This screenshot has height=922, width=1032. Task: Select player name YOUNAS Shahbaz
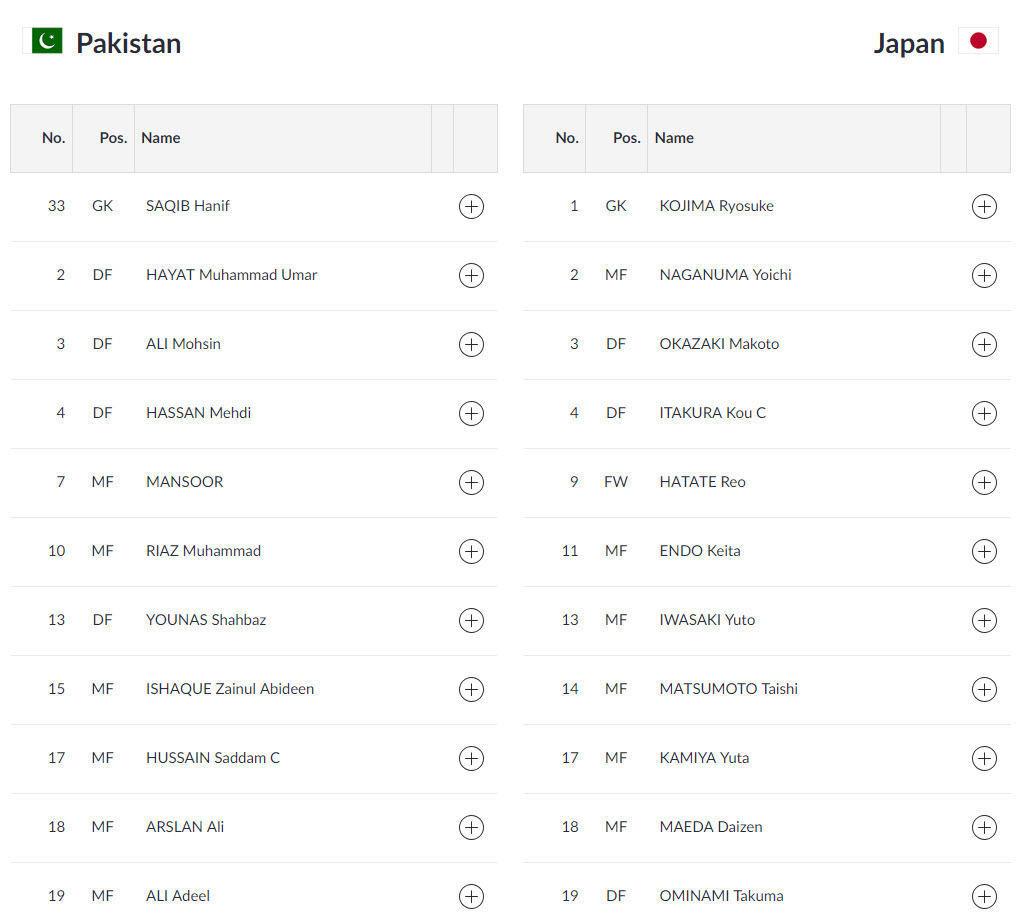point(206,620)
